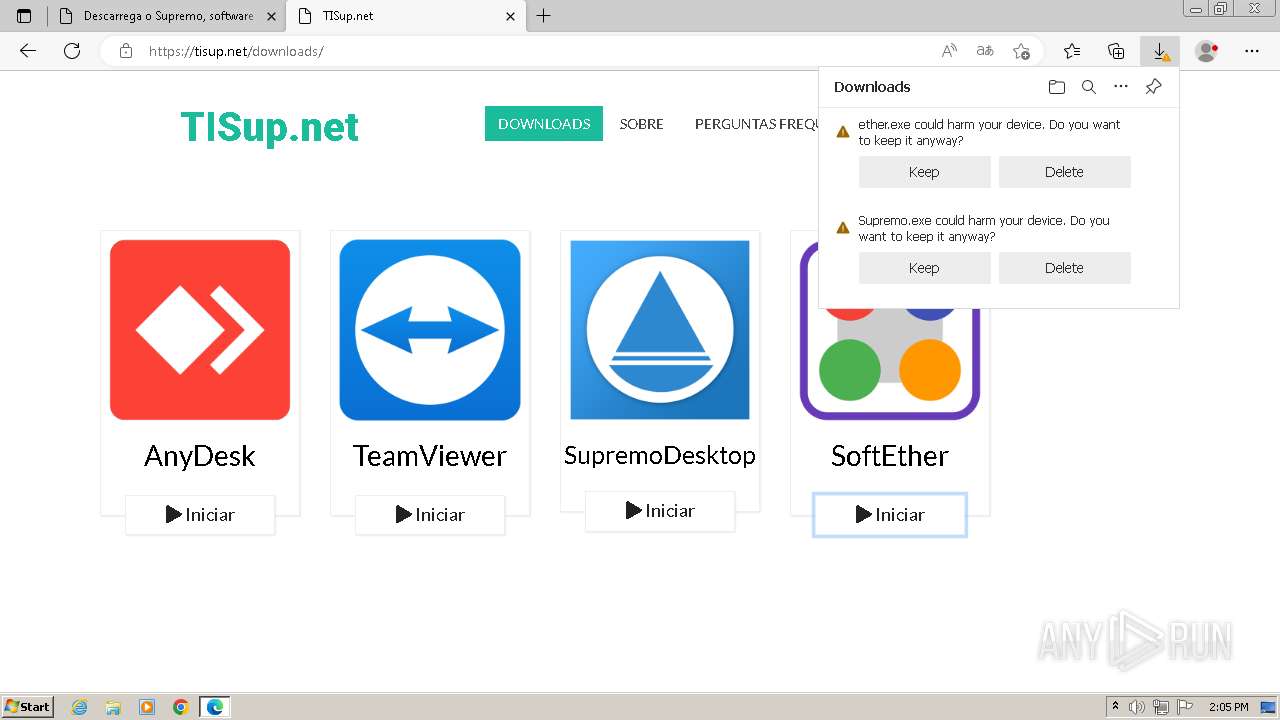Click the SoftEther title text
This screenshot has height=720, width=1280.
(x=890, y=456)
